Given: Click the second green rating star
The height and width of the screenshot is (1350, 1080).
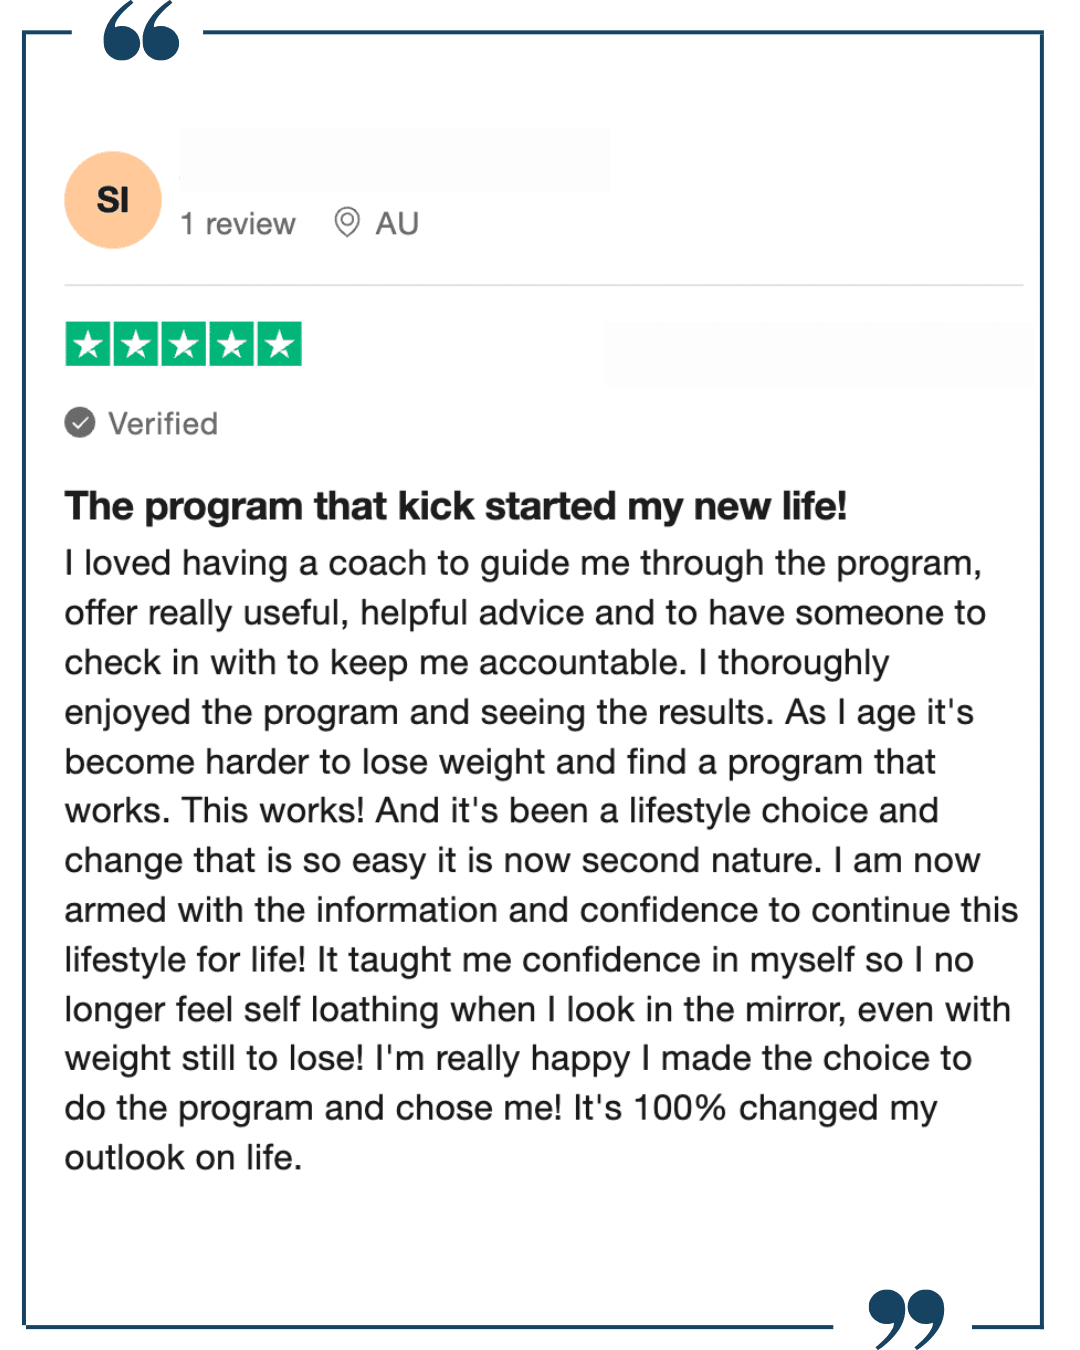Looking at the screenshot, I should (136, 345).
